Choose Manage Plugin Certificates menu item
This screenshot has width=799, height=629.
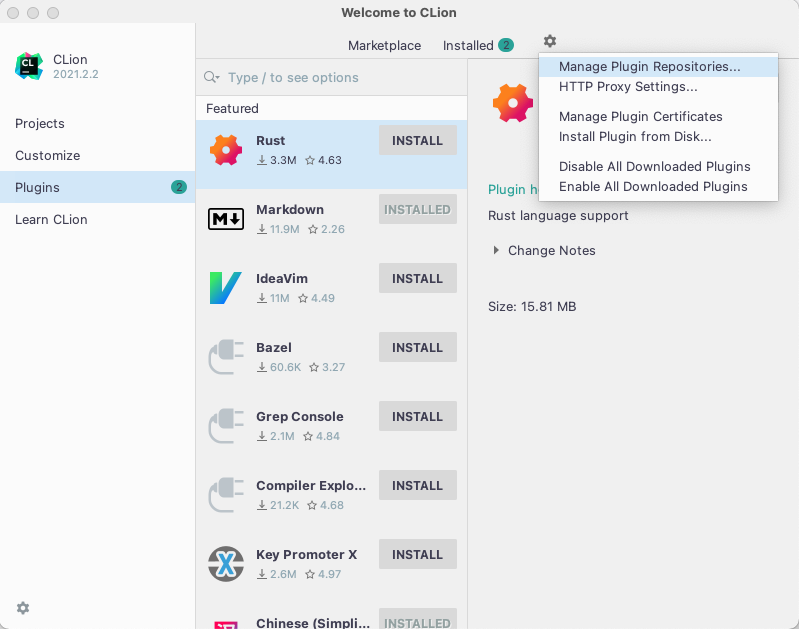(658, 117)
